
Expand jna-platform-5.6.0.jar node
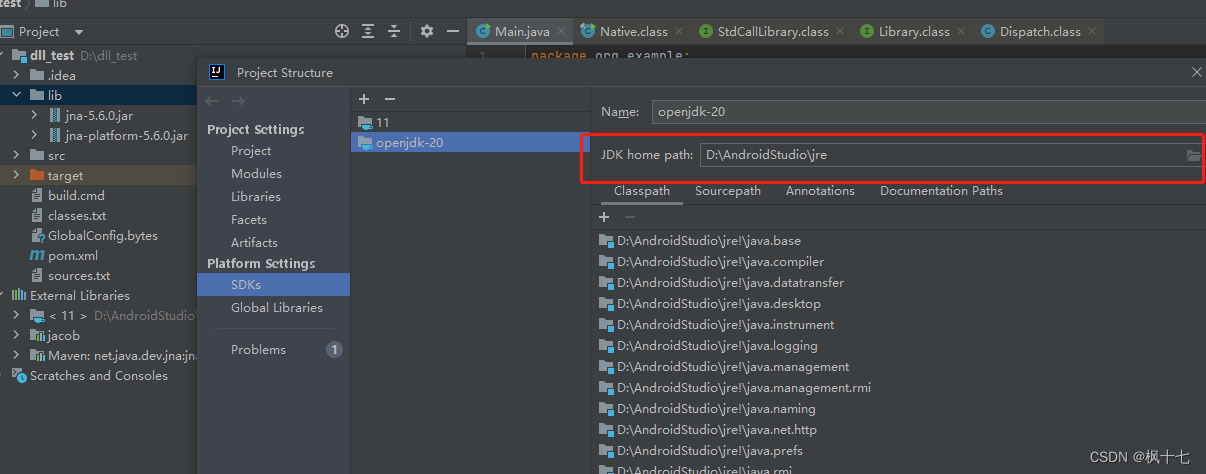click(x=35, y=135)
